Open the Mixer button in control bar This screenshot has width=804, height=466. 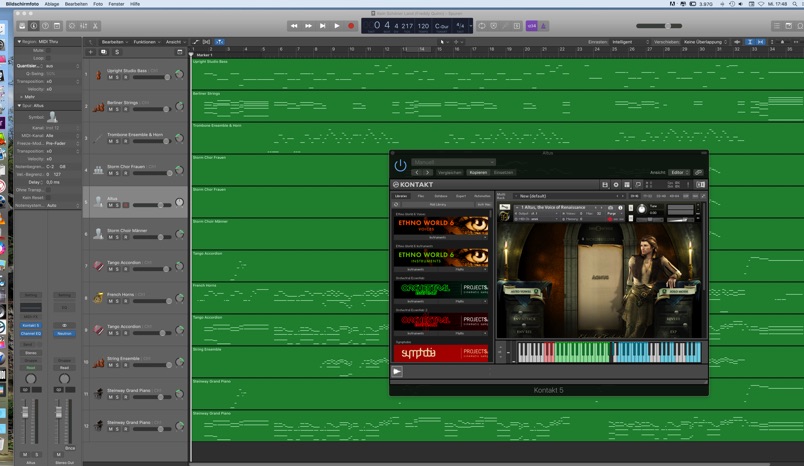(84, 26)
